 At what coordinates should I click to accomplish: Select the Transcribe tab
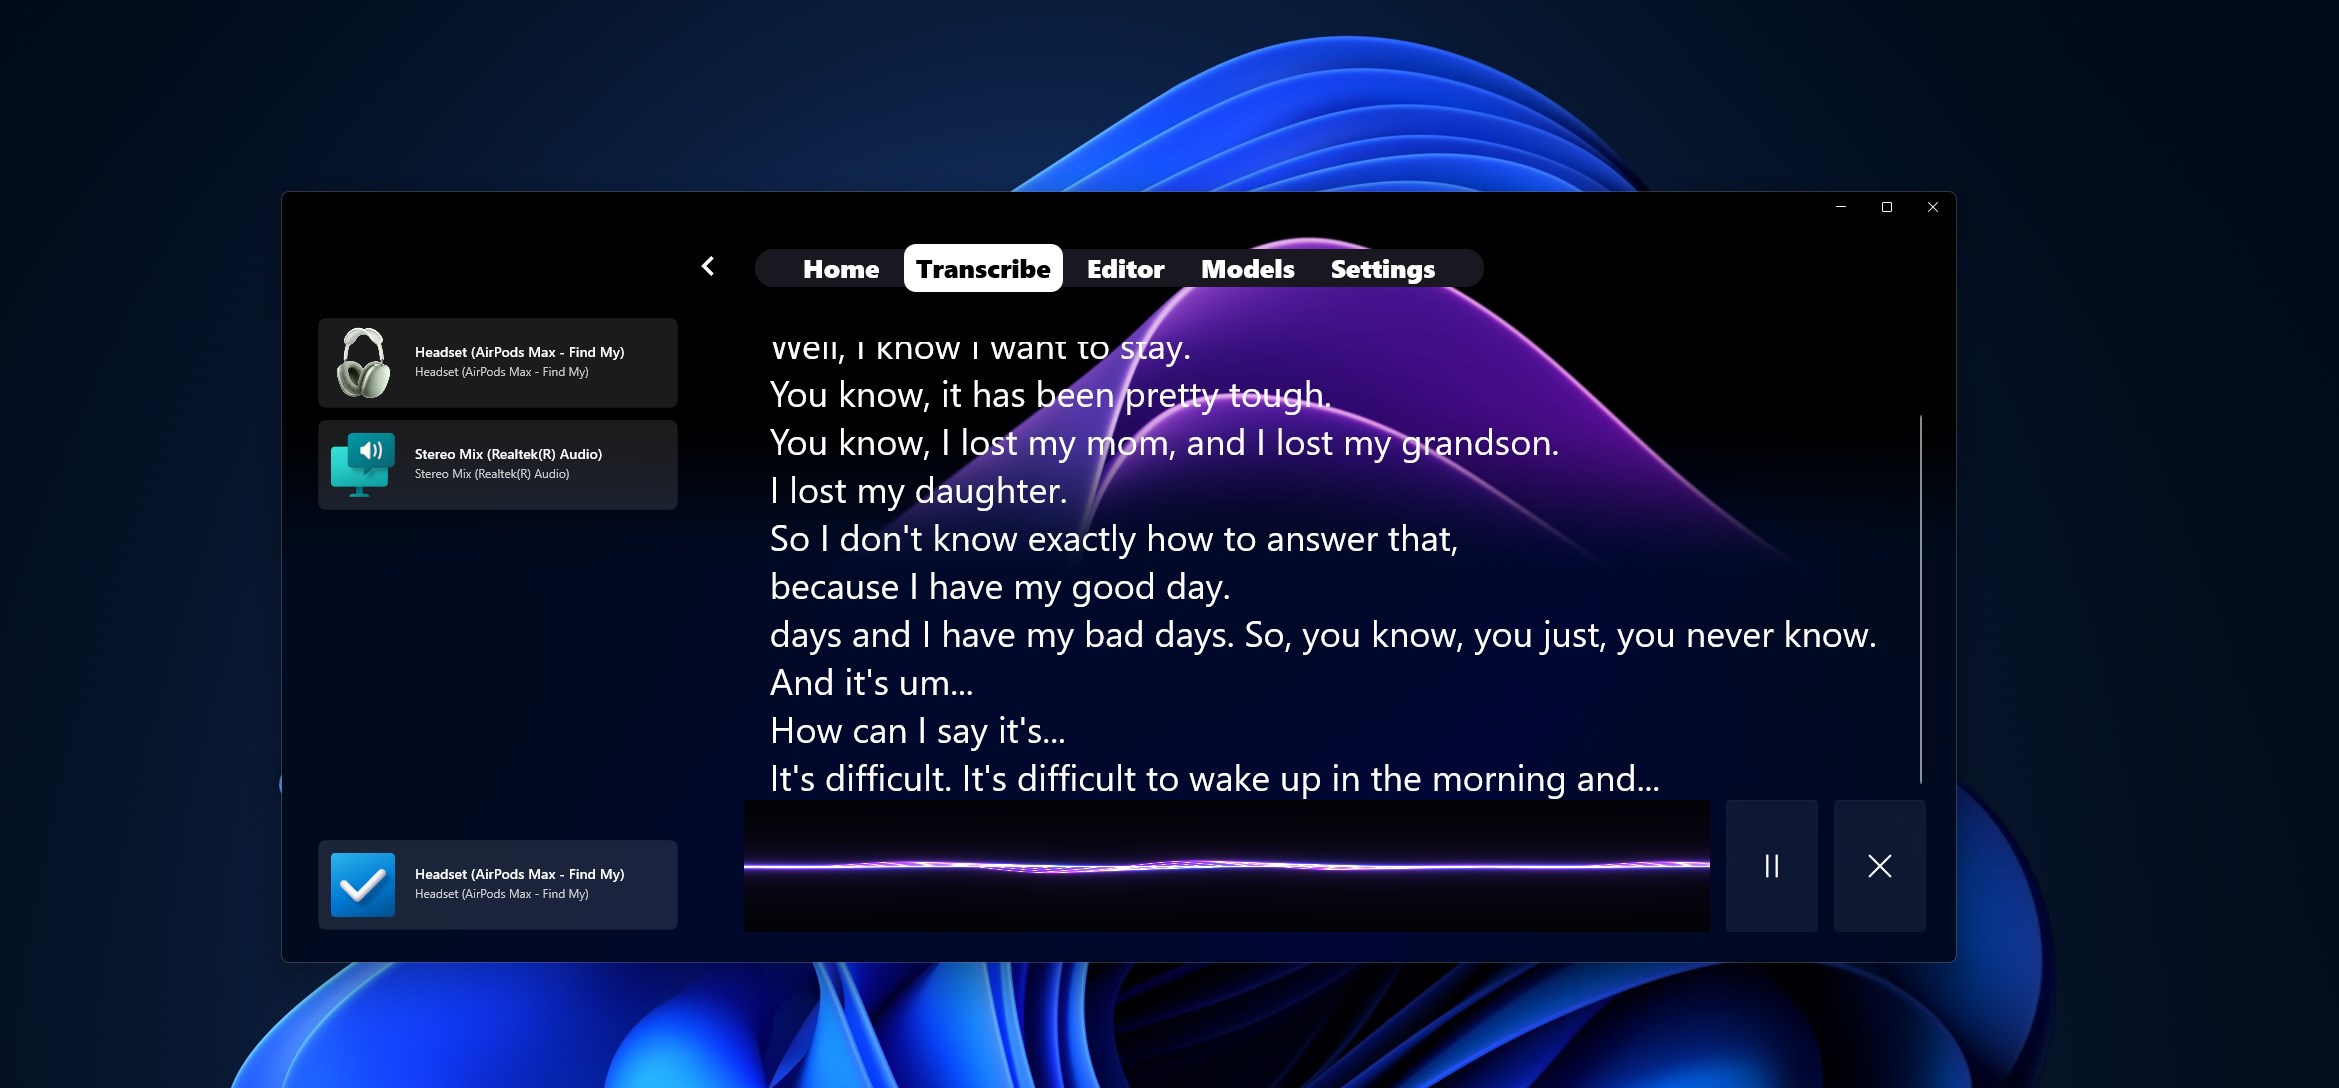click(x=983, y=268)
